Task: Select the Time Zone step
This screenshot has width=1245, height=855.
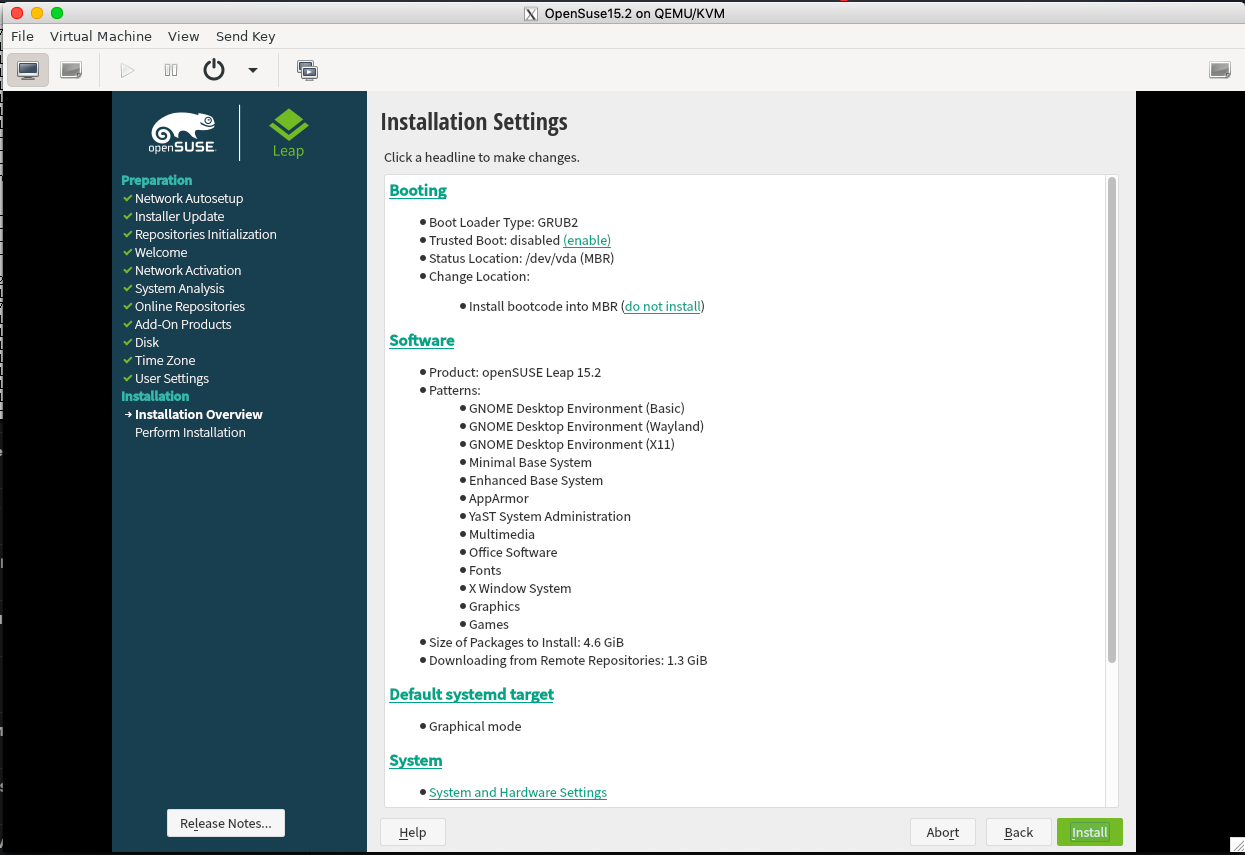Action: point(165,360)
